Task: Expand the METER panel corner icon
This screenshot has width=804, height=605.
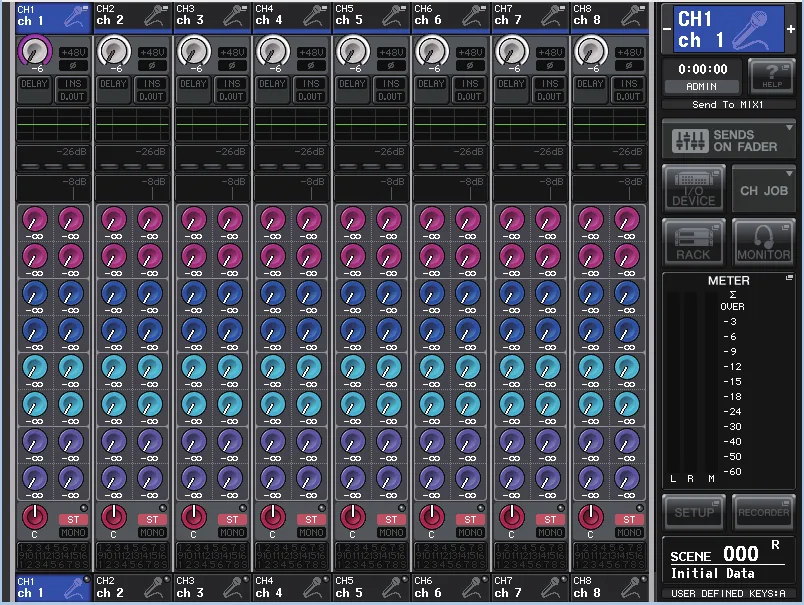Action: click(789, 277)
